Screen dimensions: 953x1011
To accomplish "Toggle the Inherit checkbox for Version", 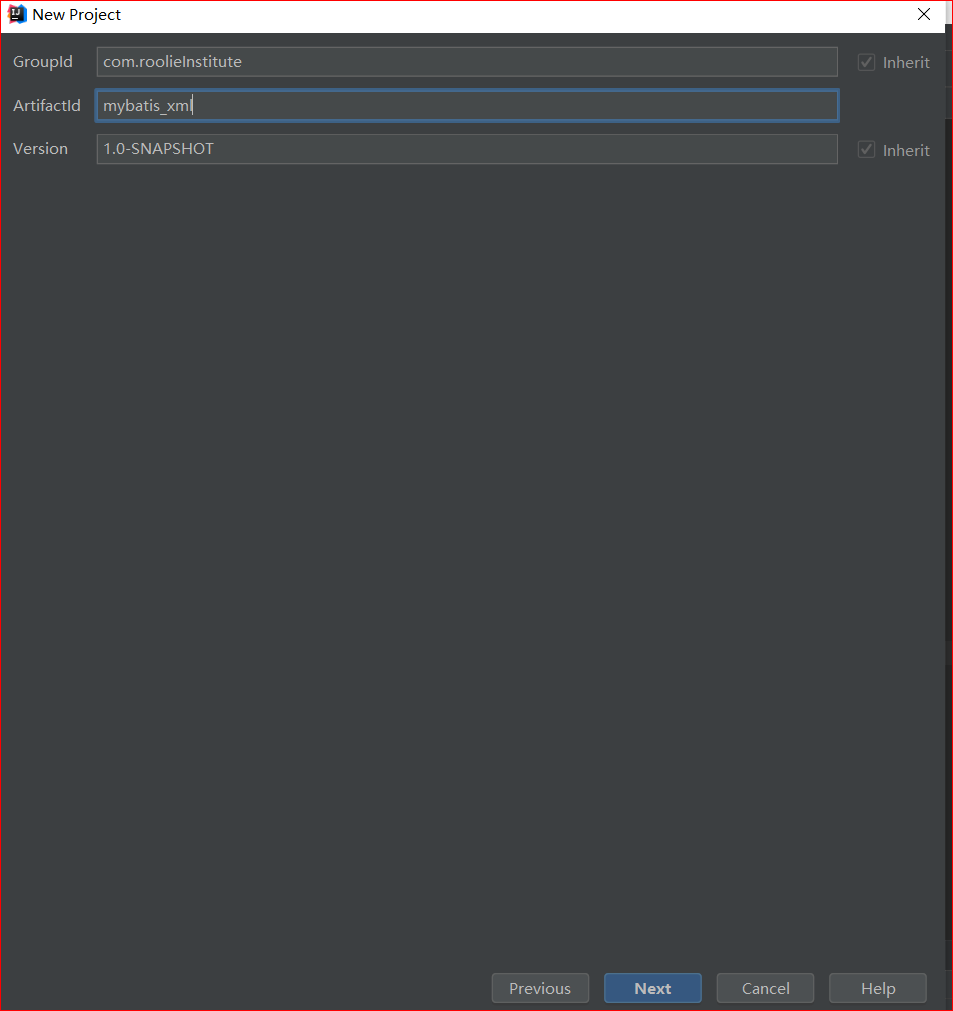I will coord(866,150).
